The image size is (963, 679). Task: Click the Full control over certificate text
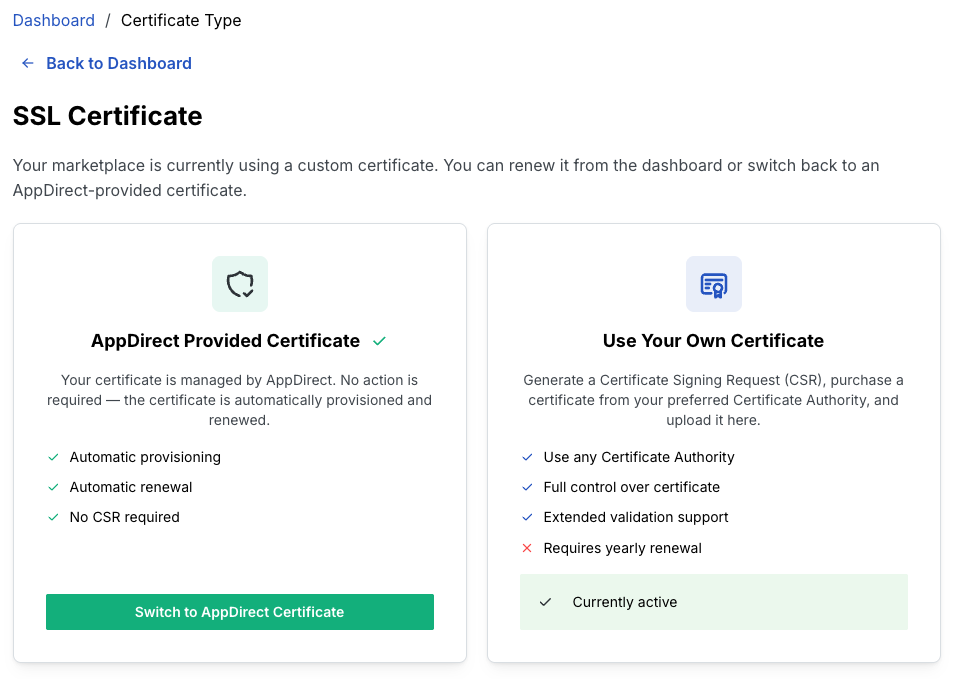coord(631,487)
